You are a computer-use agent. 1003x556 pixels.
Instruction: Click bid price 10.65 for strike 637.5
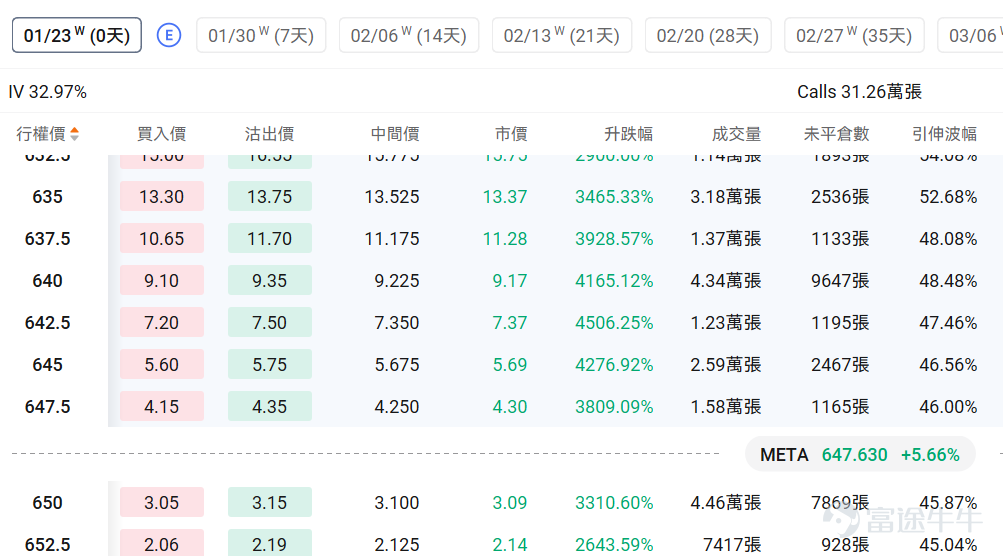pos(162,239)
